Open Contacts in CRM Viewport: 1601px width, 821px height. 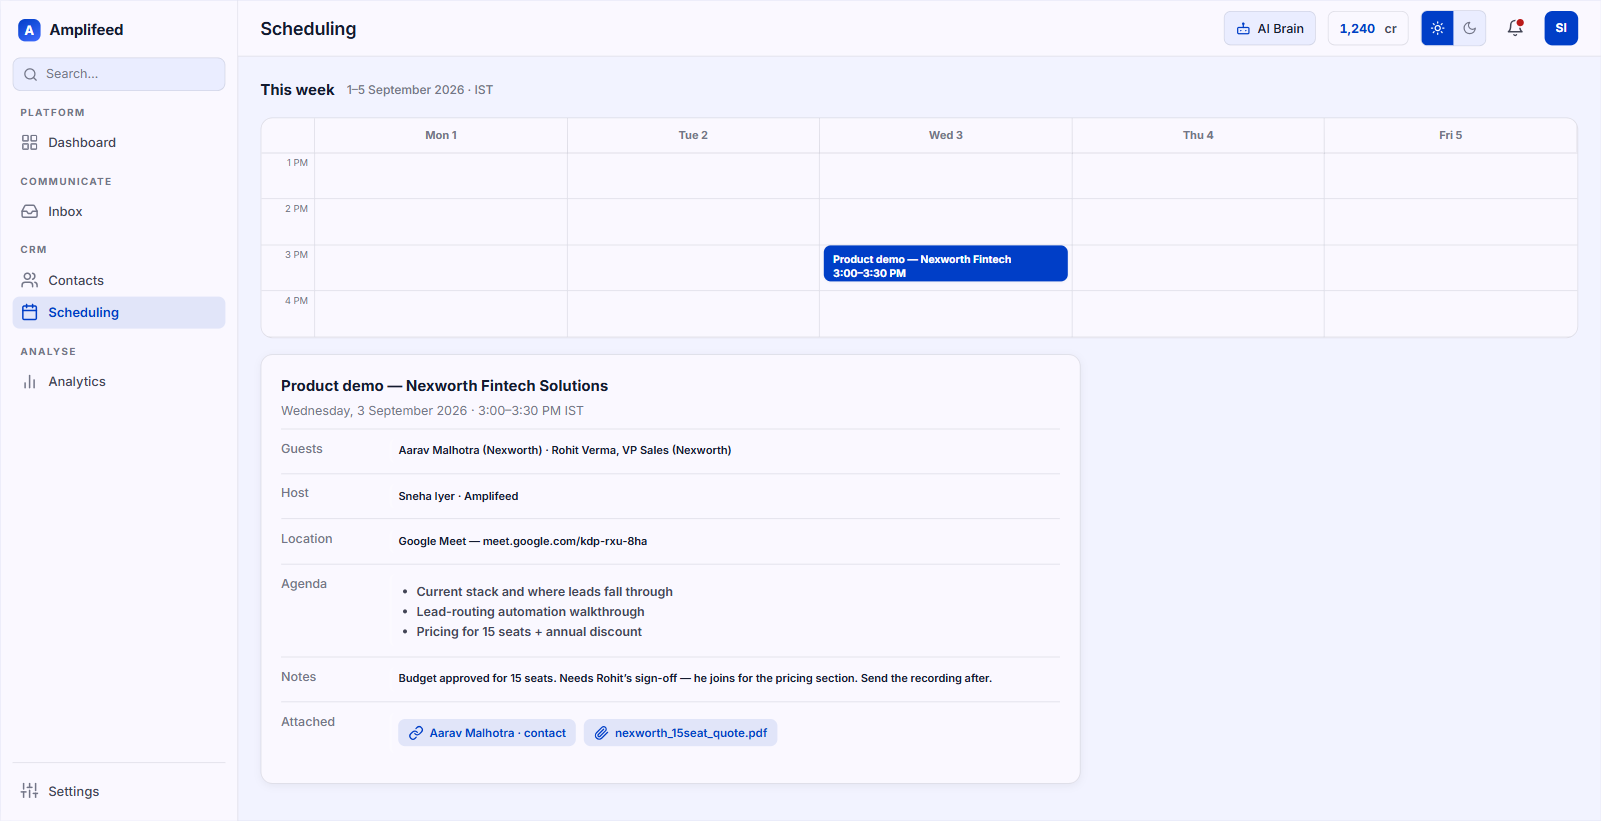(119, 281)
